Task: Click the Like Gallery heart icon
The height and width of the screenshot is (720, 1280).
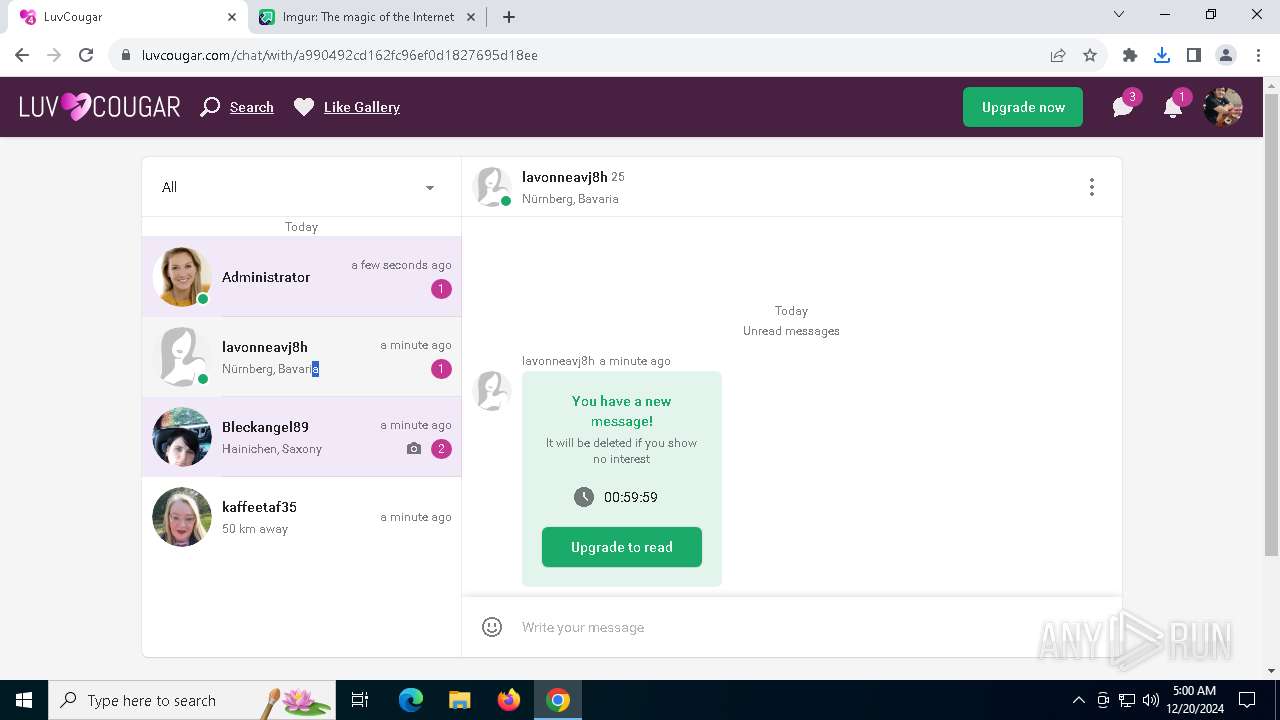Action: click(x=304, y=107)
